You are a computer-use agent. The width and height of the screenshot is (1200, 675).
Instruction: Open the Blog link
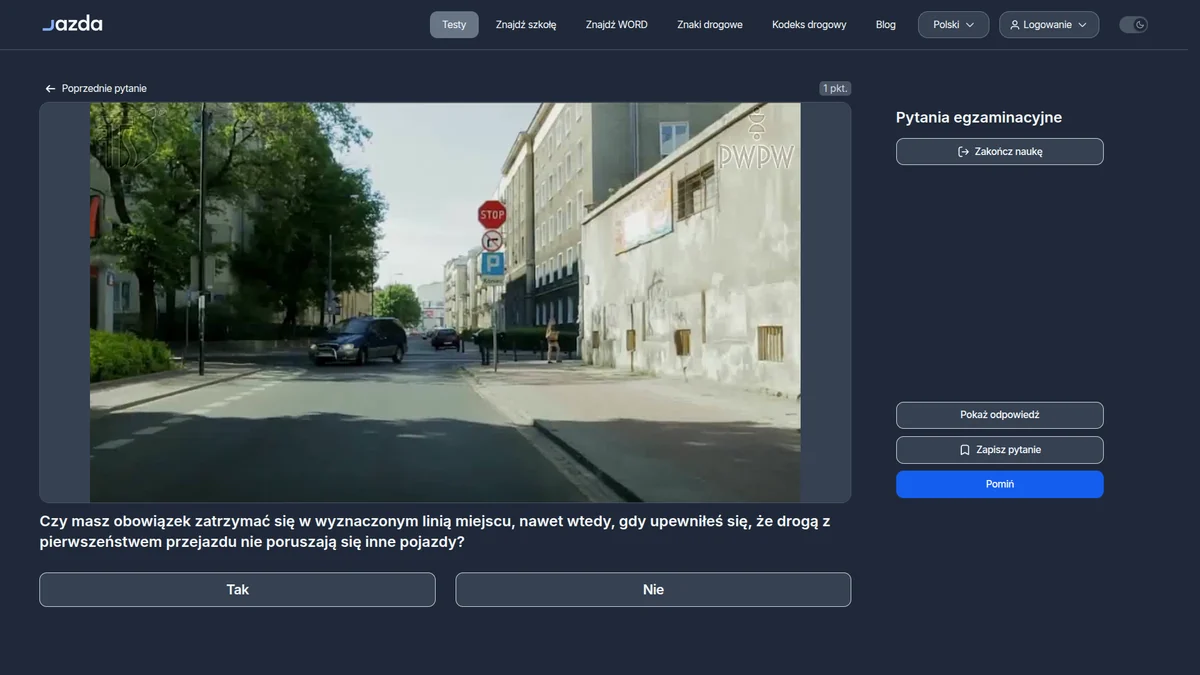886,25
